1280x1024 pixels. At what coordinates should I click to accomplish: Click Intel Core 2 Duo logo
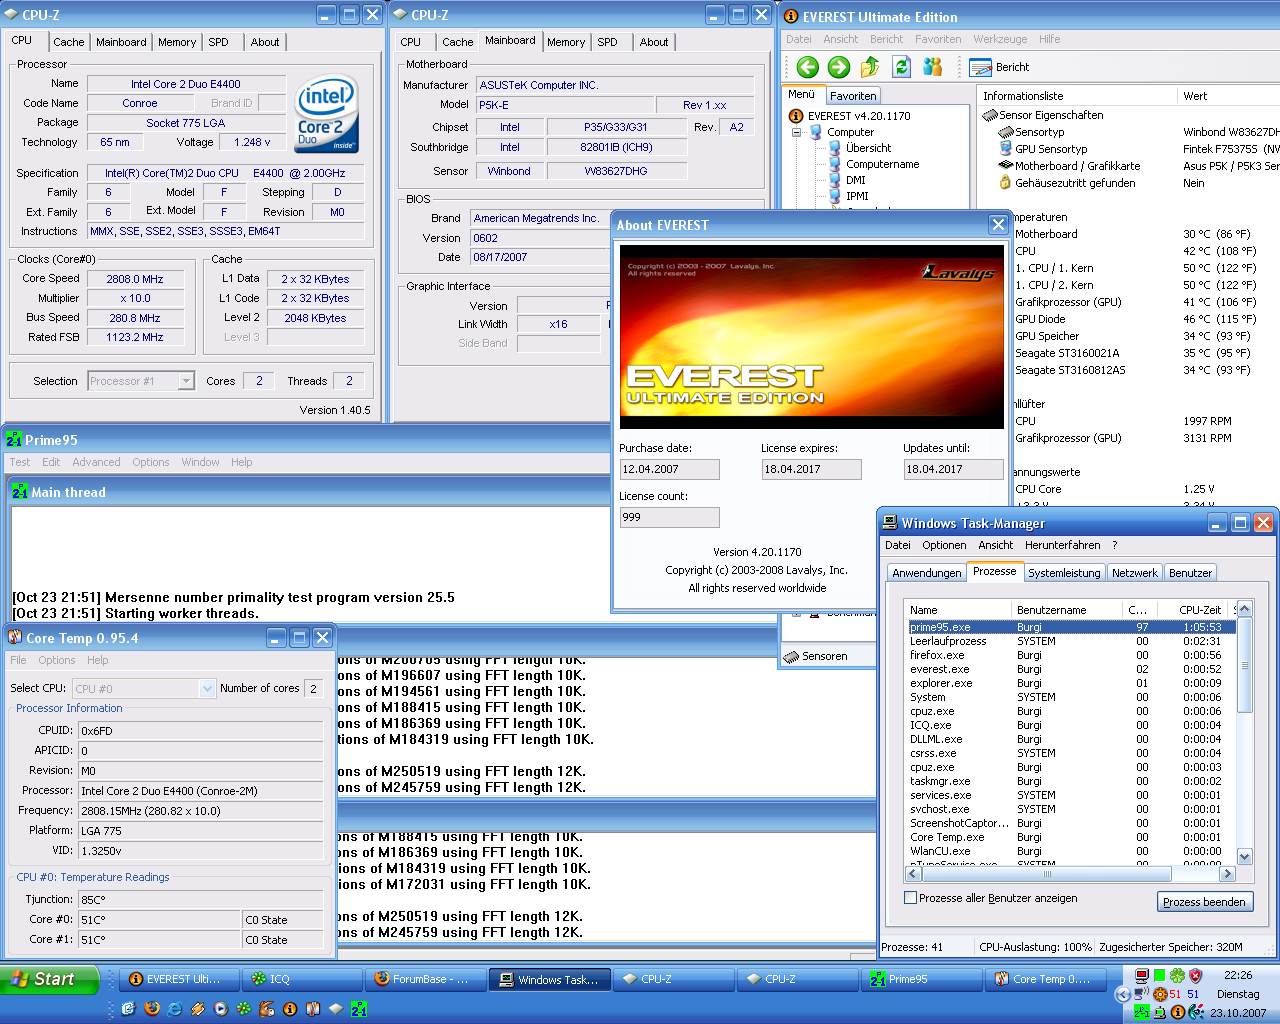coord(327,114)
